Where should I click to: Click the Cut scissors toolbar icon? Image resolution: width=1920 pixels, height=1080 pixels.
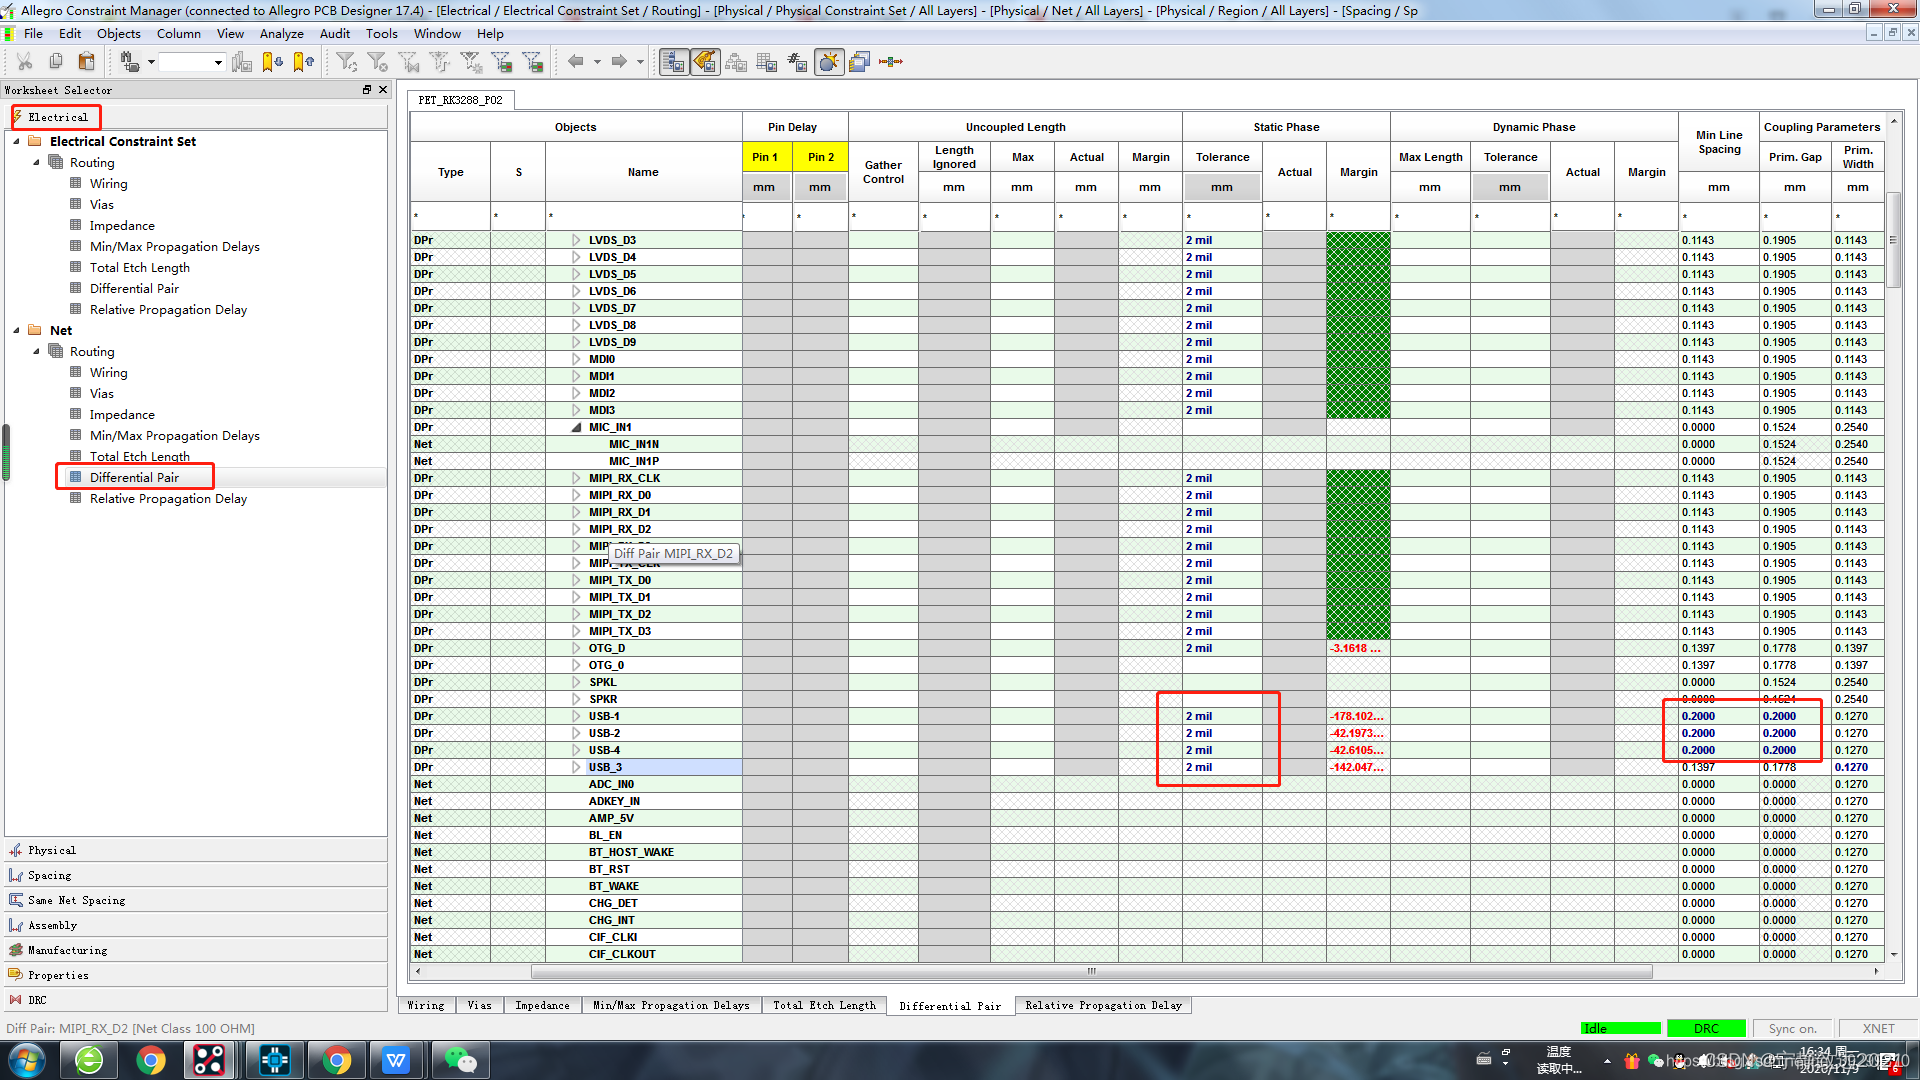24,62
